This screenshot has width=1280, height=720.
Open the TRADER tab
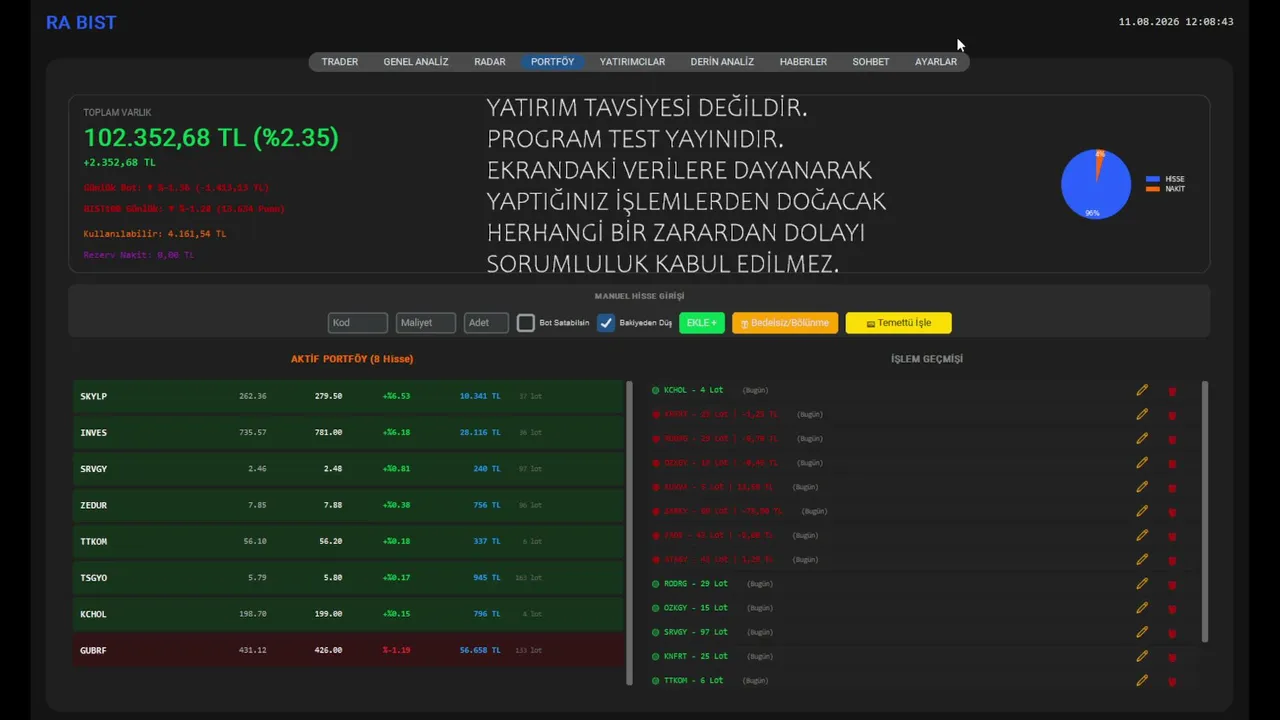coord(340,62)
